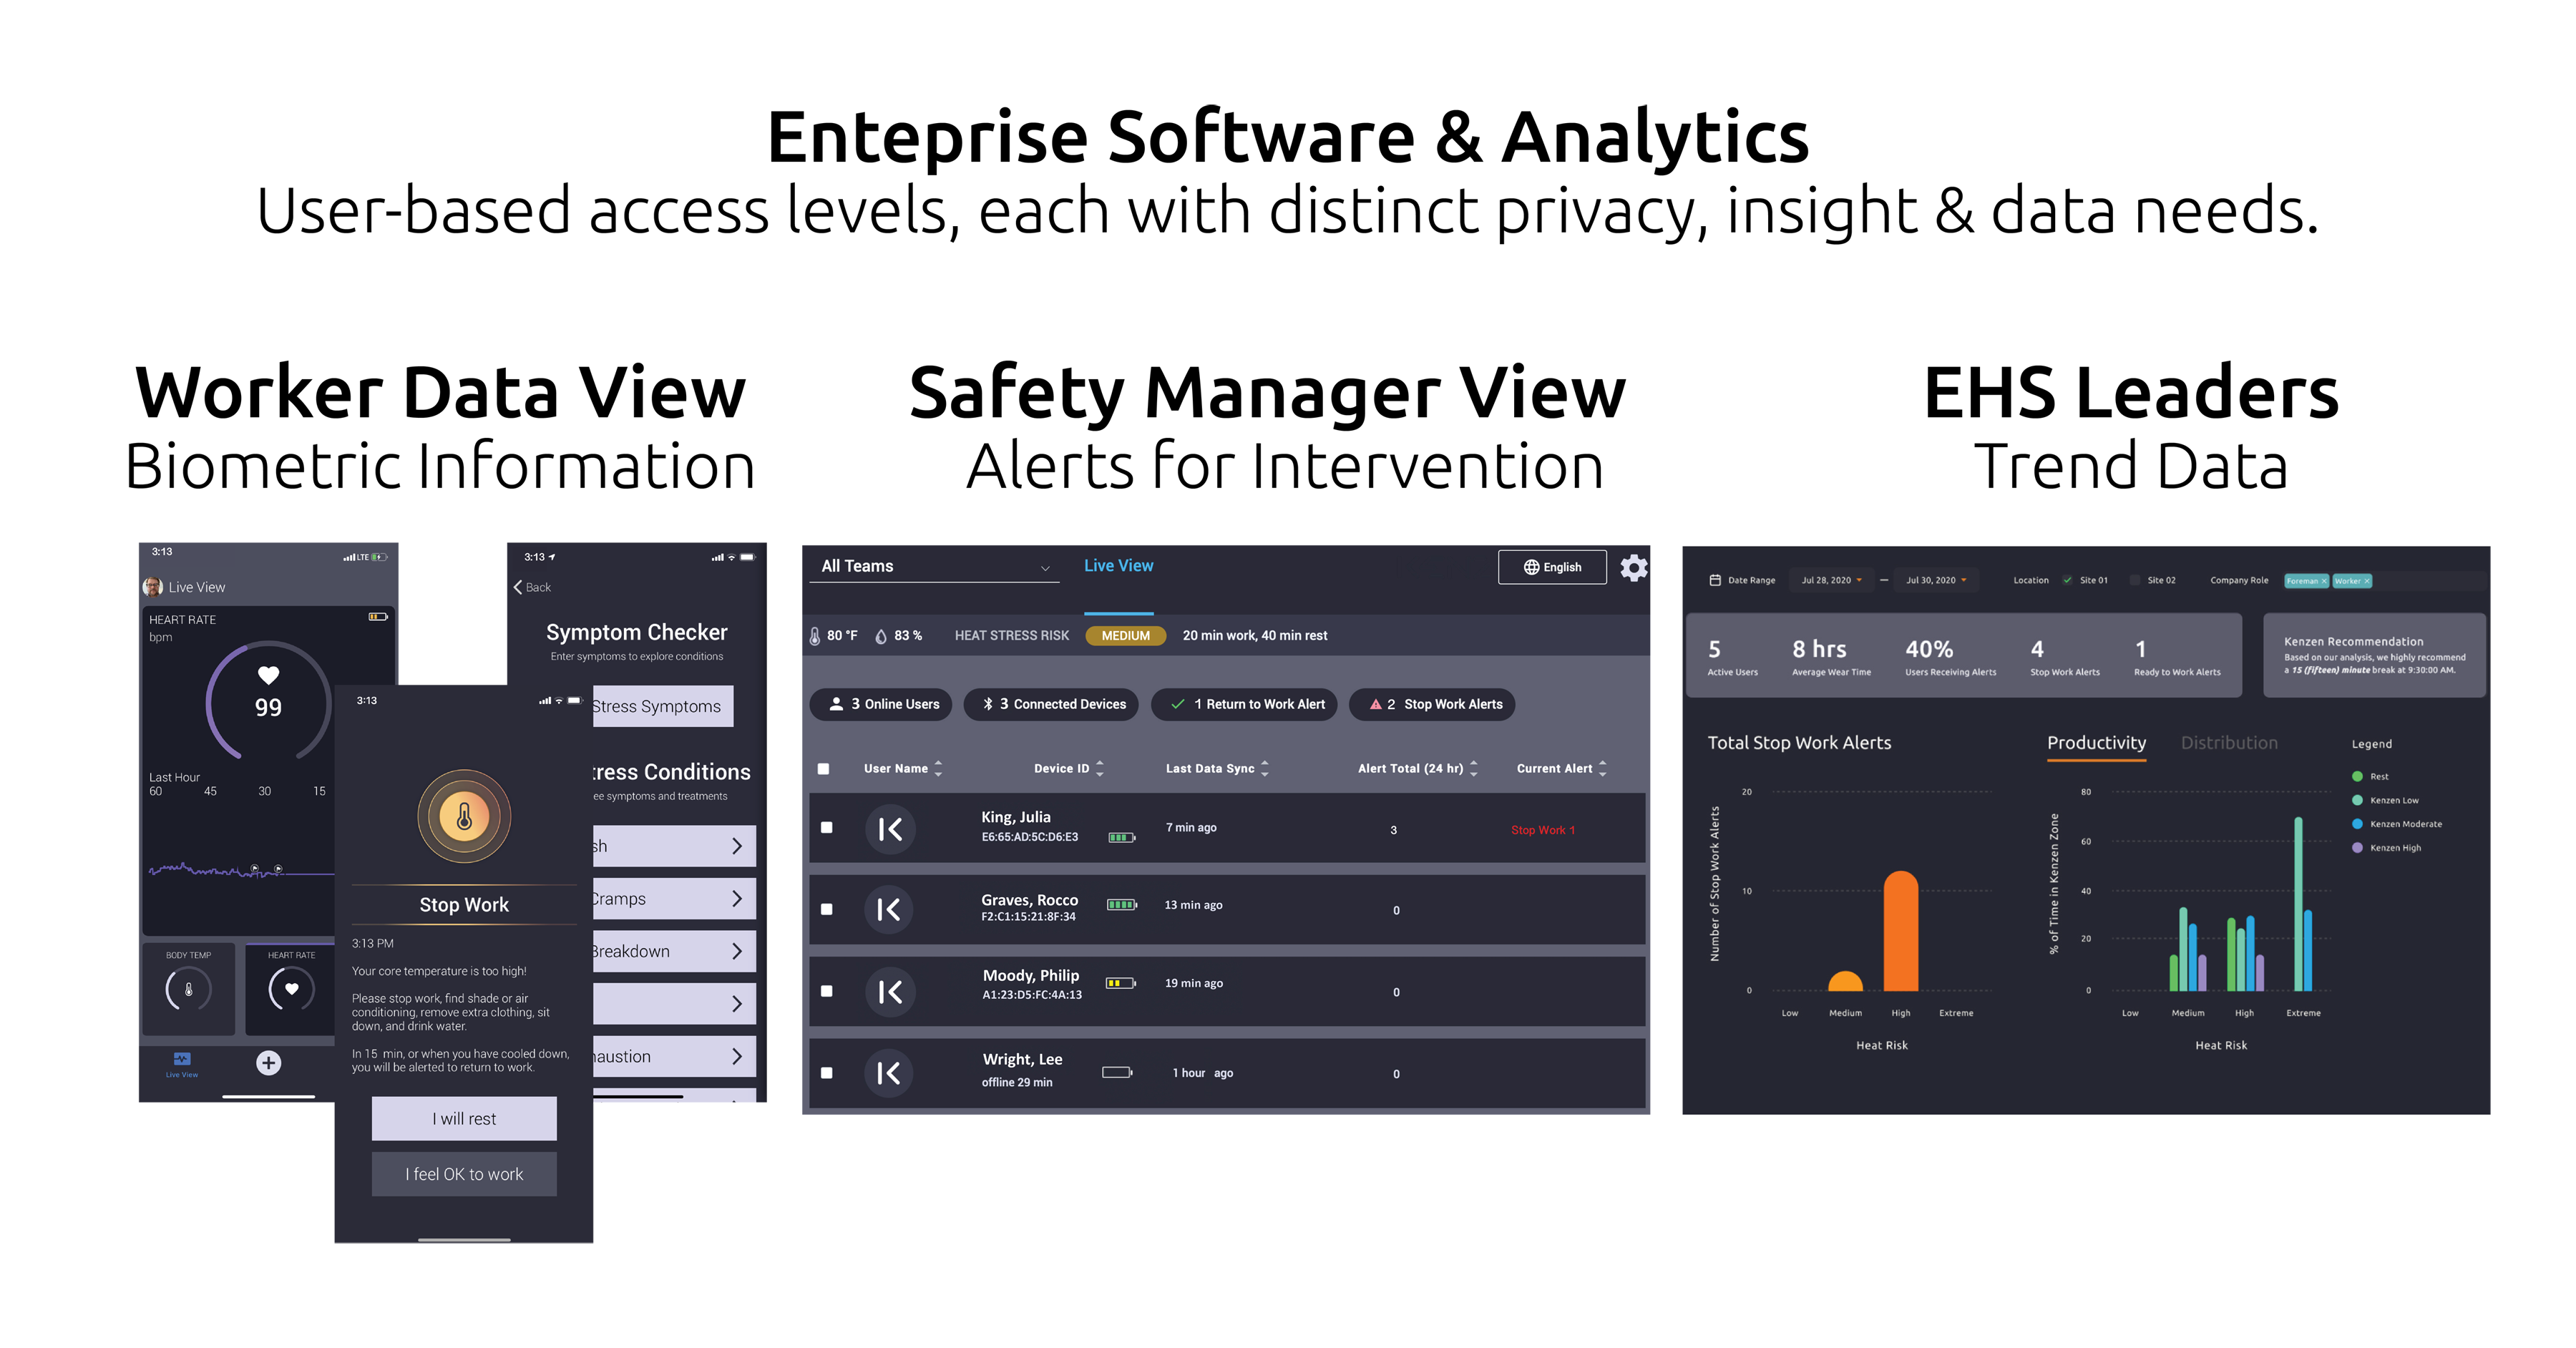Viewport: 2576px width, 1348px height.
Task: Tap the Body Temp gauge tile
Action: point(188,988)
